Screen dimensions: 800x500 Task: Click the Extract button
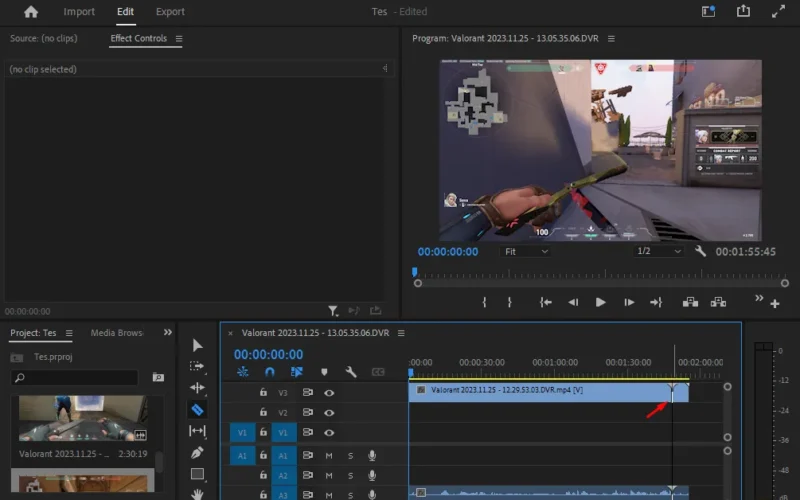point(718,302)
